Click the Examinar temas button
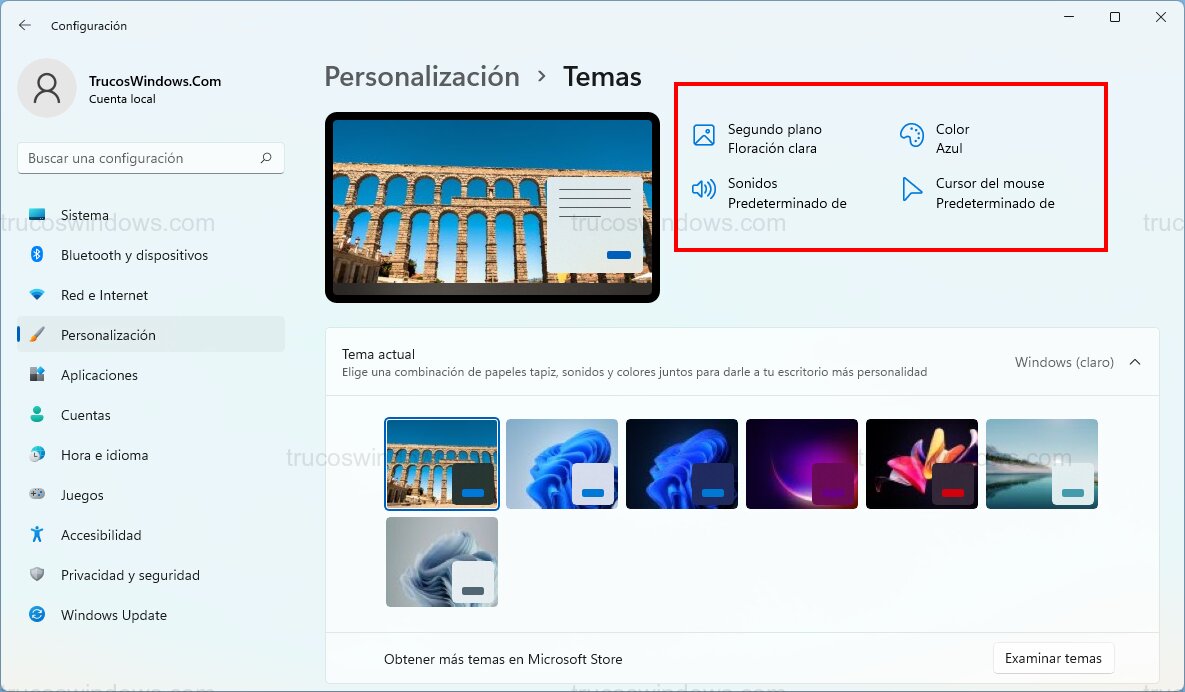The image size is (1185, 692). (1053, 658)
